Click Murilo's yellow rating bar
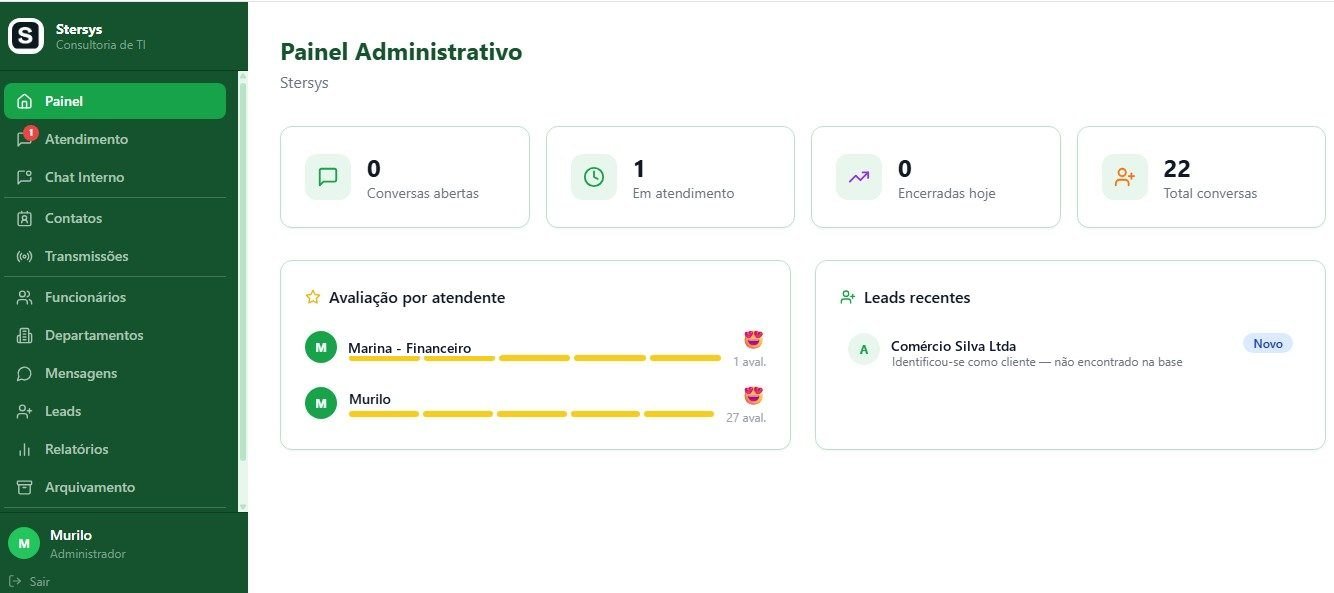This screenshot has height=593, width=1334. point(531,414)
